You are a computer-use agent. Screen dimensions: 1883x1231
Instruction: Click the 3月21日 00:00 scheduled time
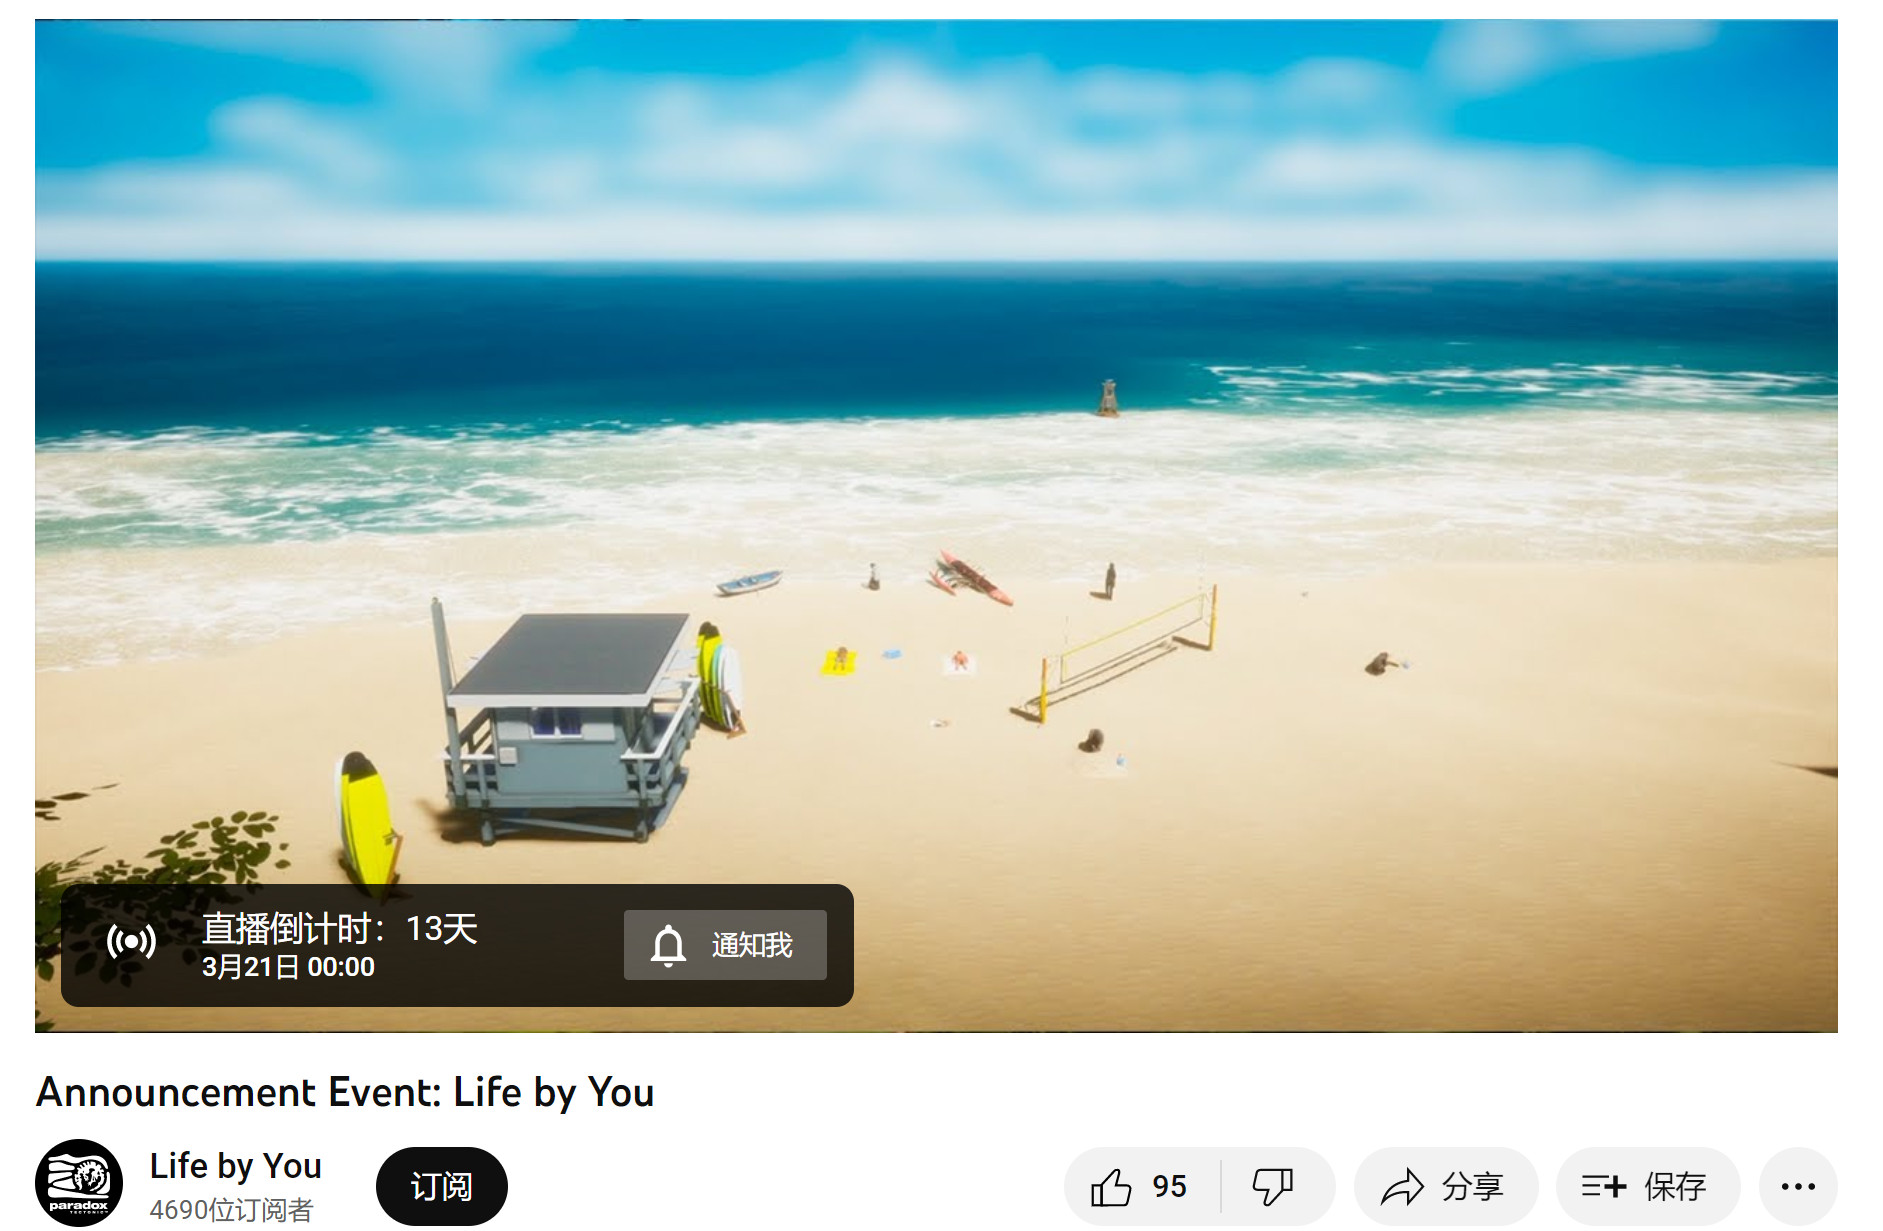coord(288,967)
